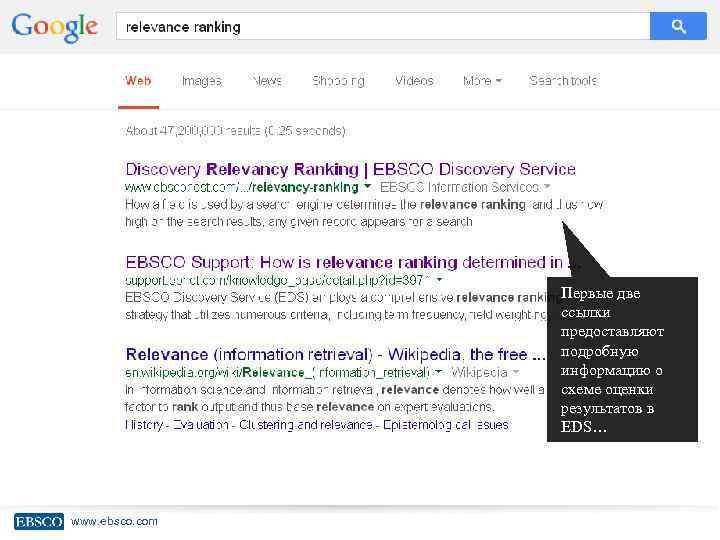Viewport: 720px width, 540px height.
Task: Select the Web tab
Action: 138,81
